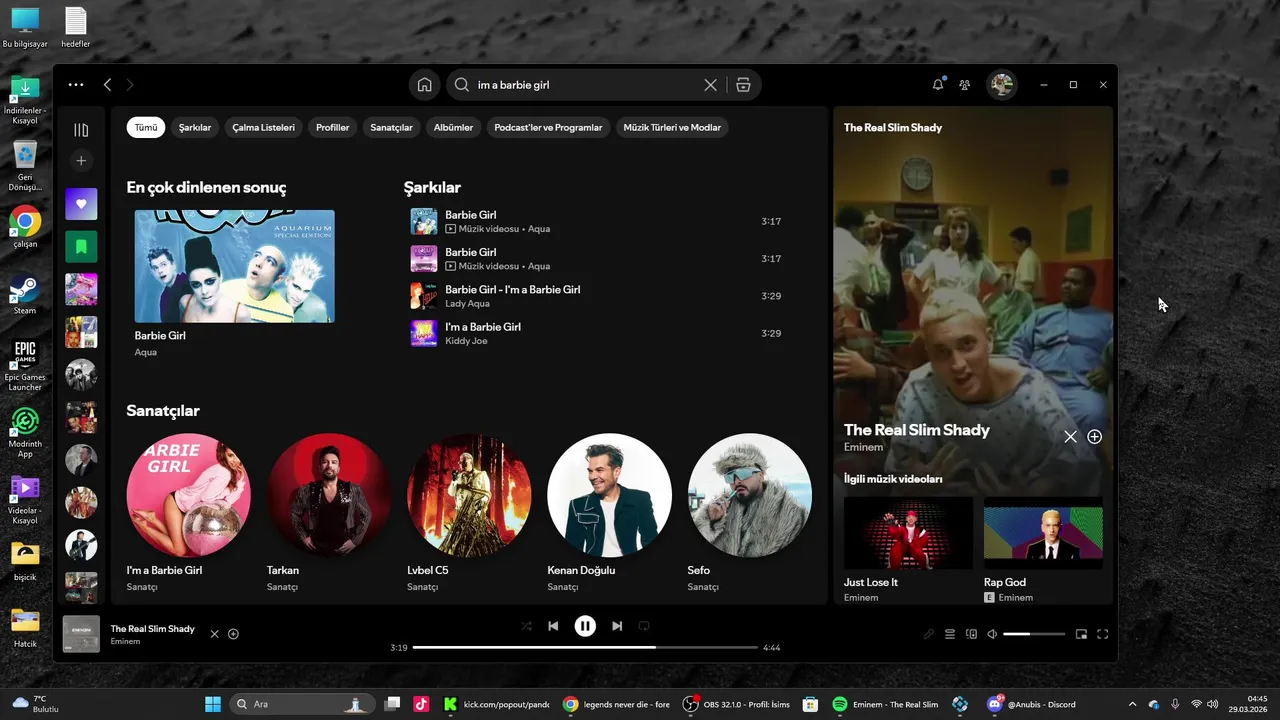
Task: Open the Lady Aqua artist link
Action: (x=467, y=304)
